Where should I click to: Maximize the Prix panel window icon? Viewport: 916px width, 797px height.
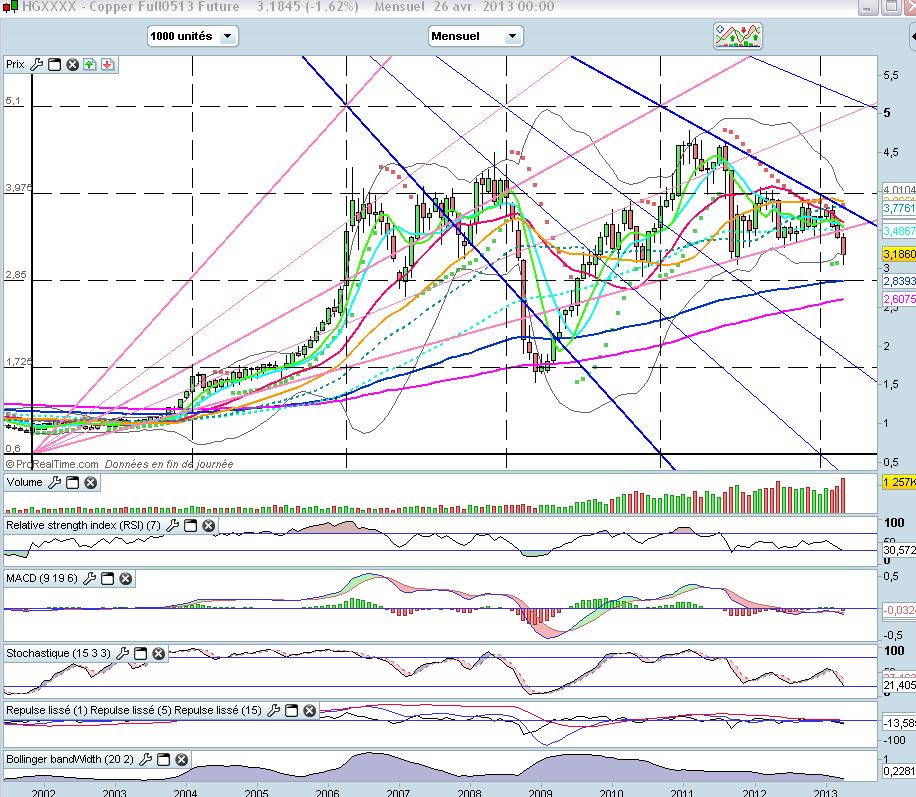click(54, 64)
